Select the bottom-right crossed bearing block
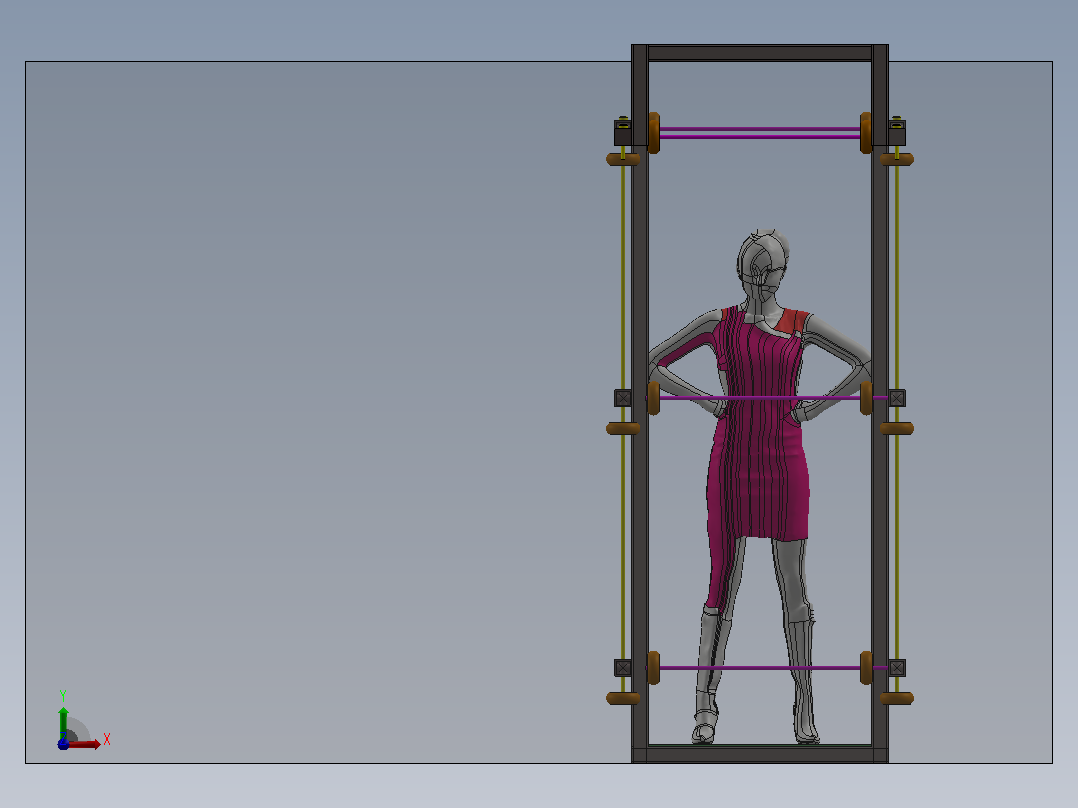Image resolution: width=1078 pixels, height=808 pixels. coord(896,668)
